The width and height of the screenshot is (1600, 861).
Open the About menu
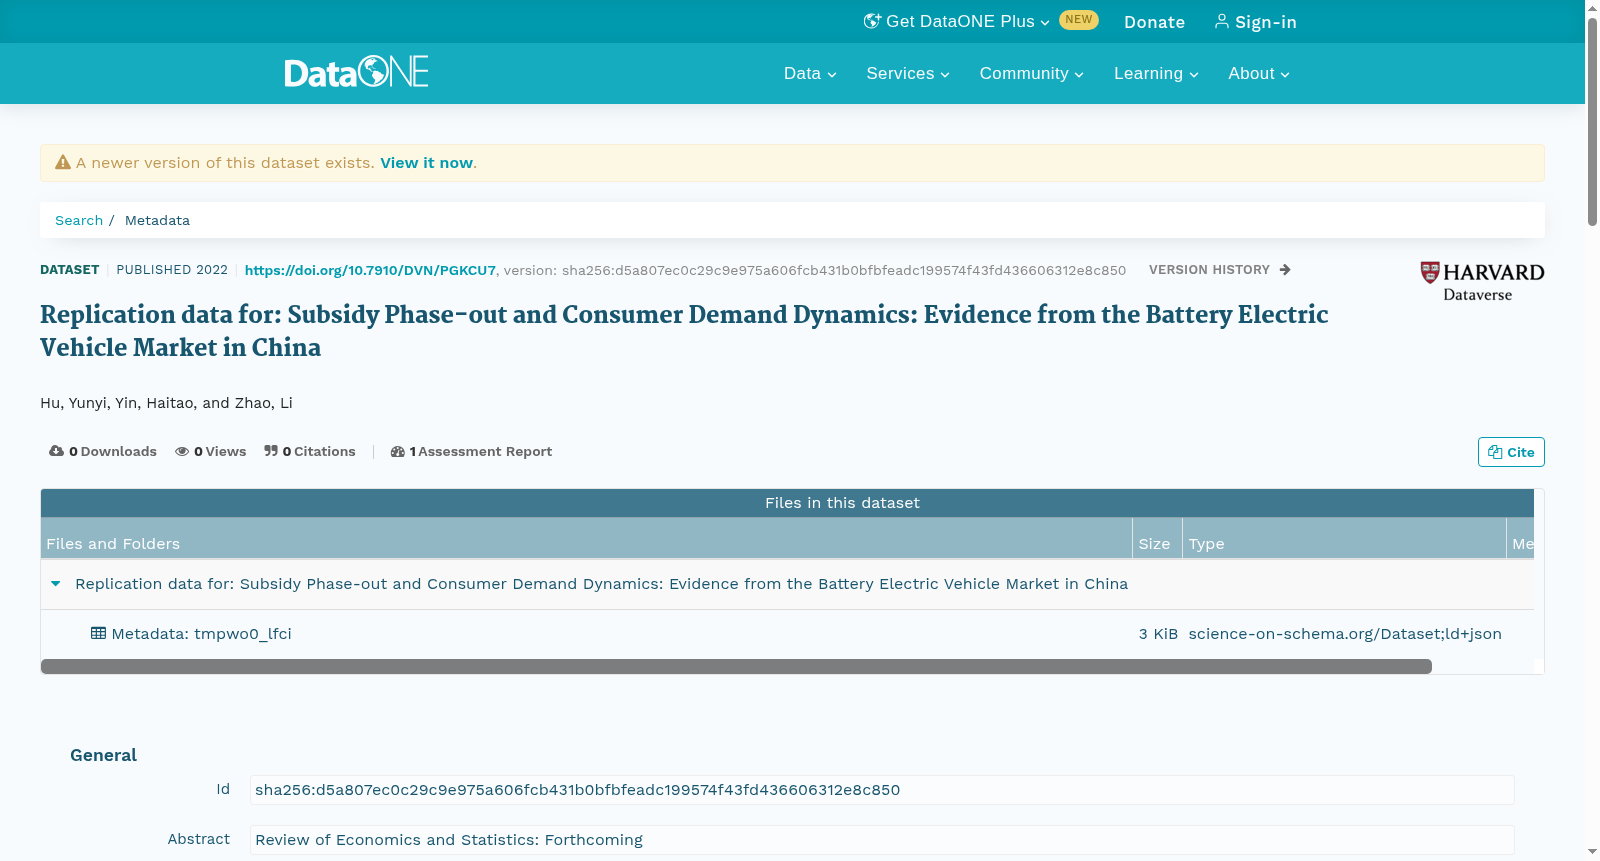pos(1259,73)
